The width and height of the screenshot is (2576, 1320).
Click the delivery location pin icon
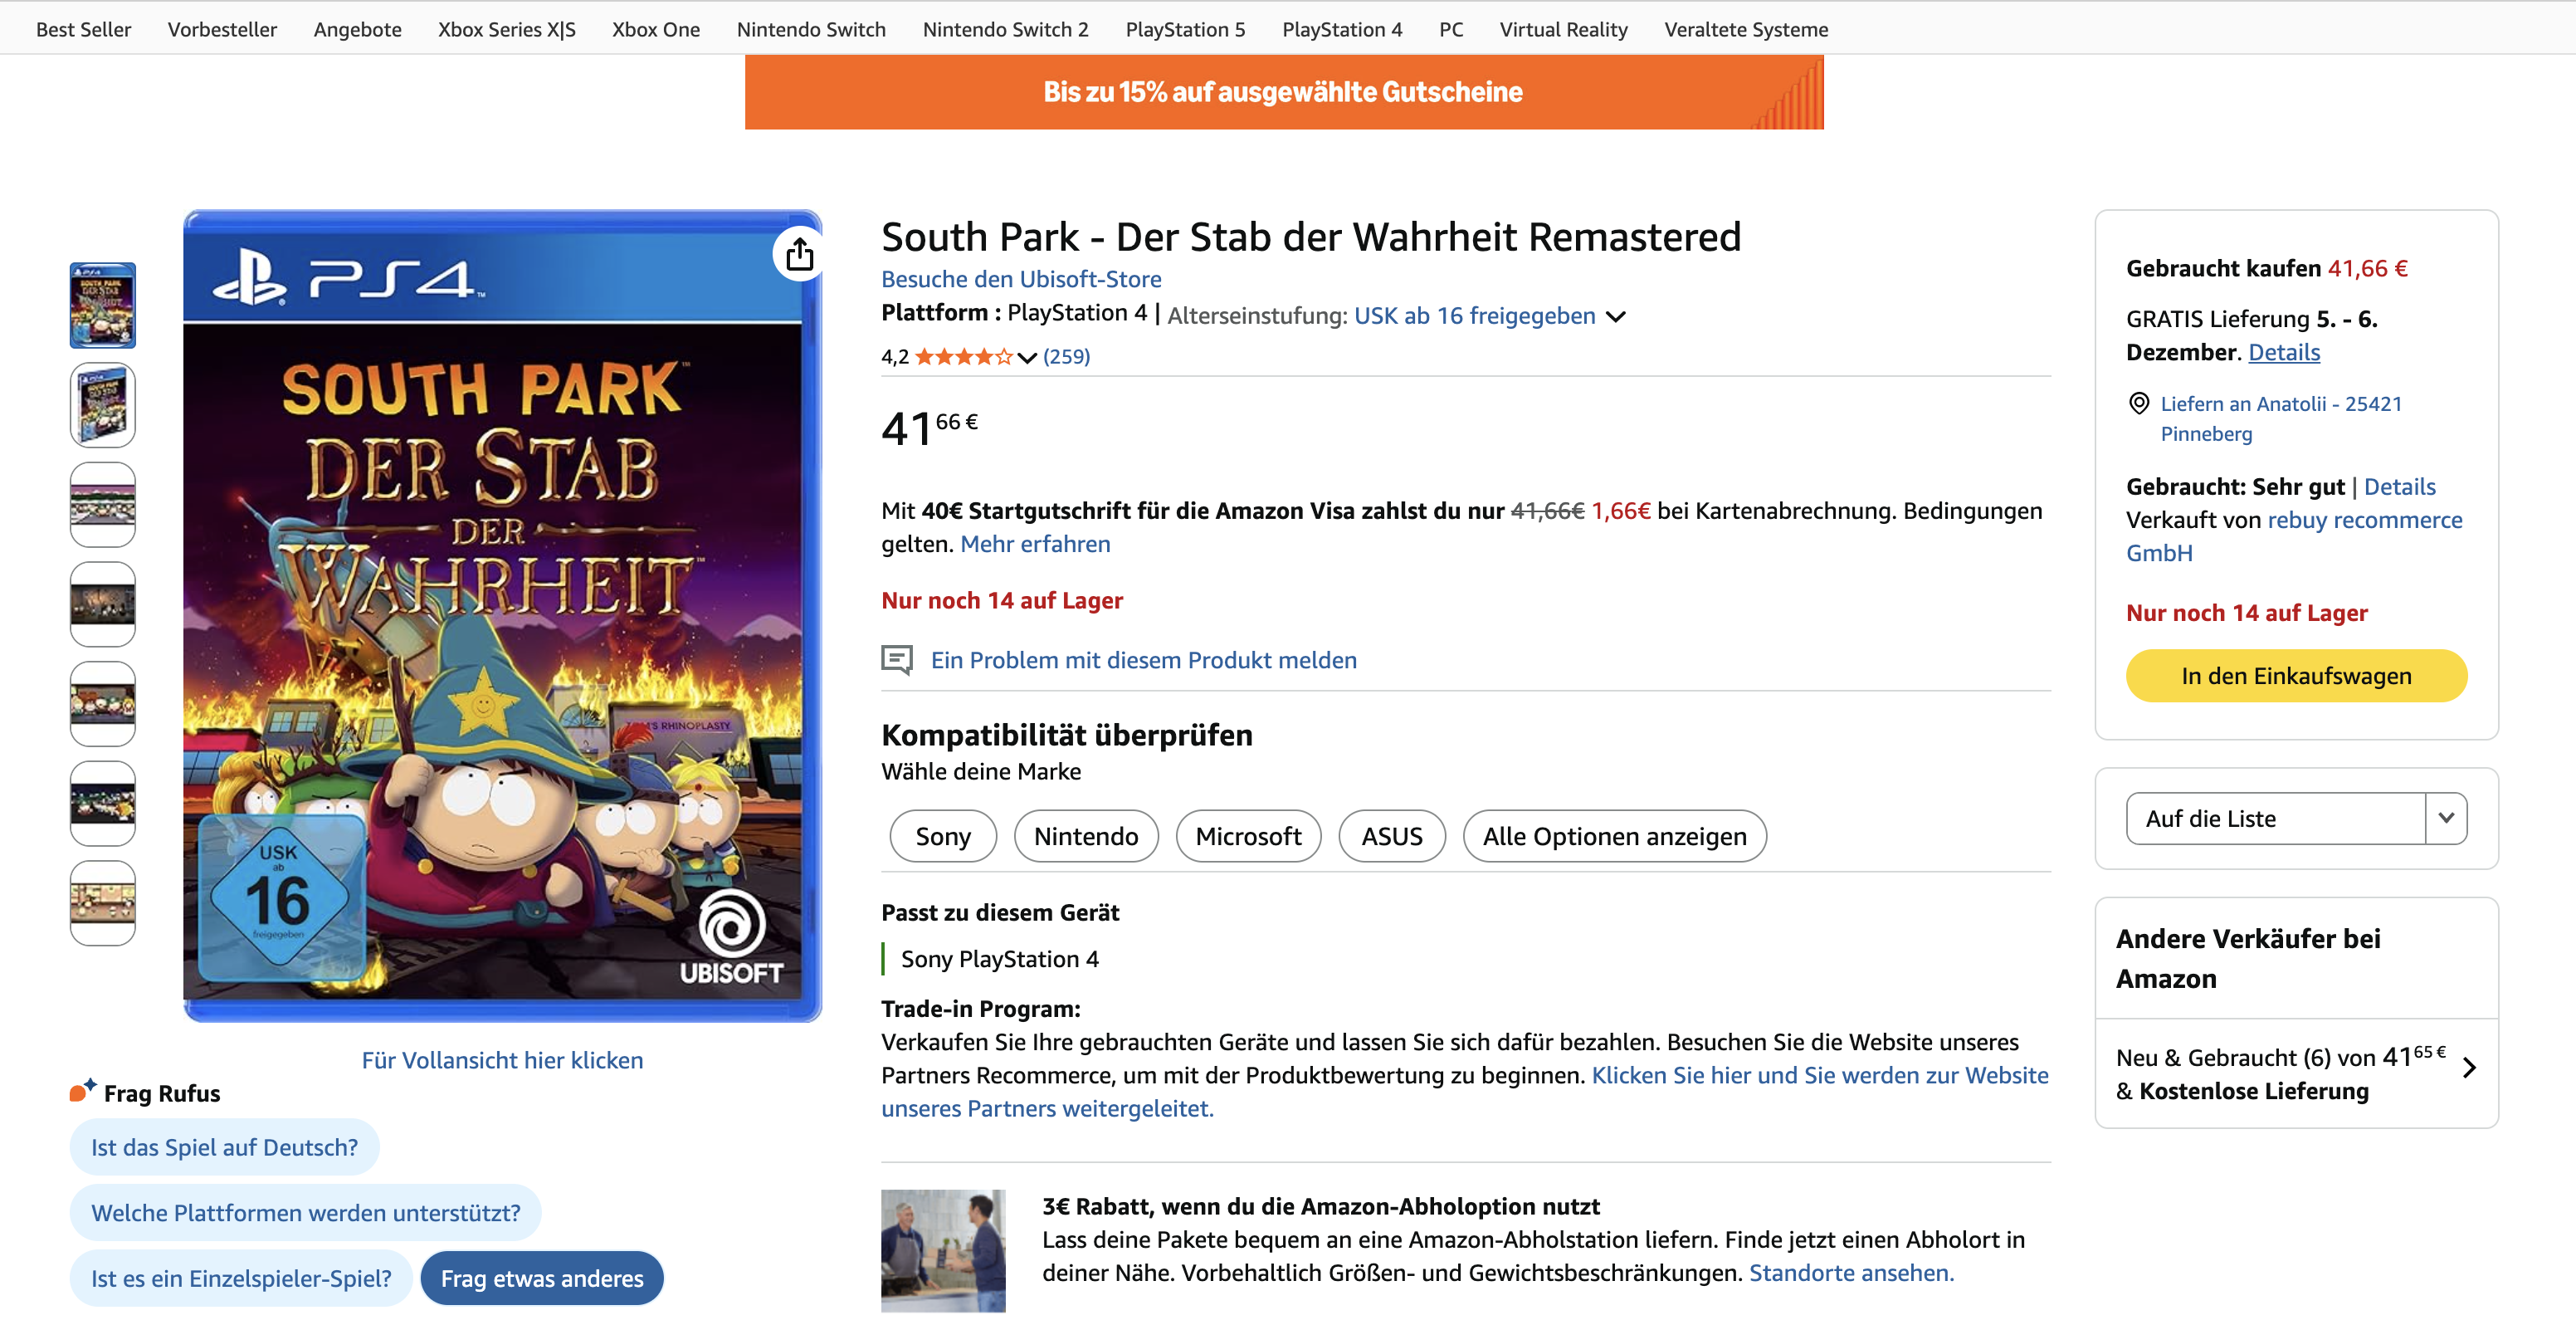pyautogui.click(x=2138, y=403)
